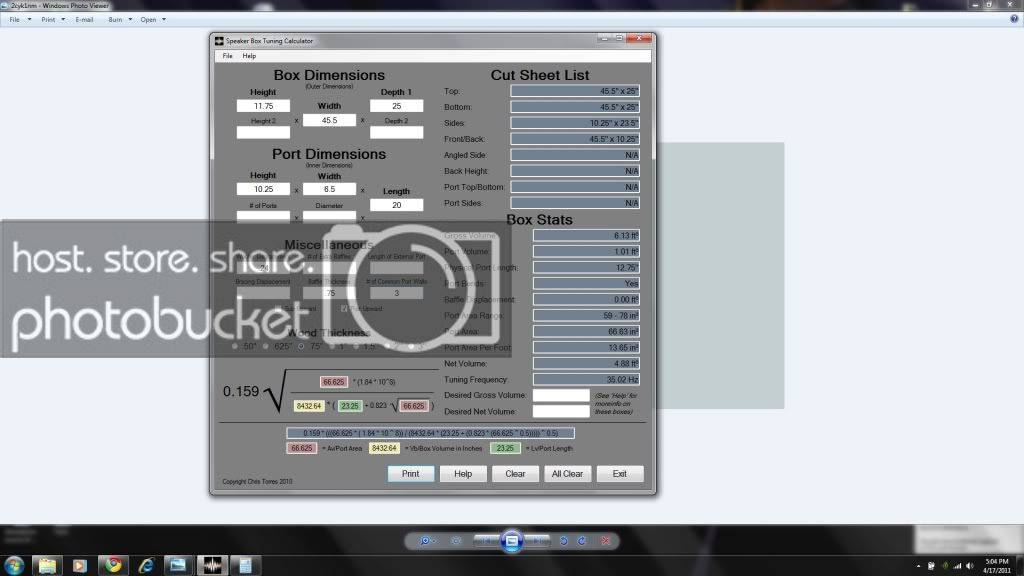Click the Actual Size icon
1024x576 pixels.
pos(456,541)
